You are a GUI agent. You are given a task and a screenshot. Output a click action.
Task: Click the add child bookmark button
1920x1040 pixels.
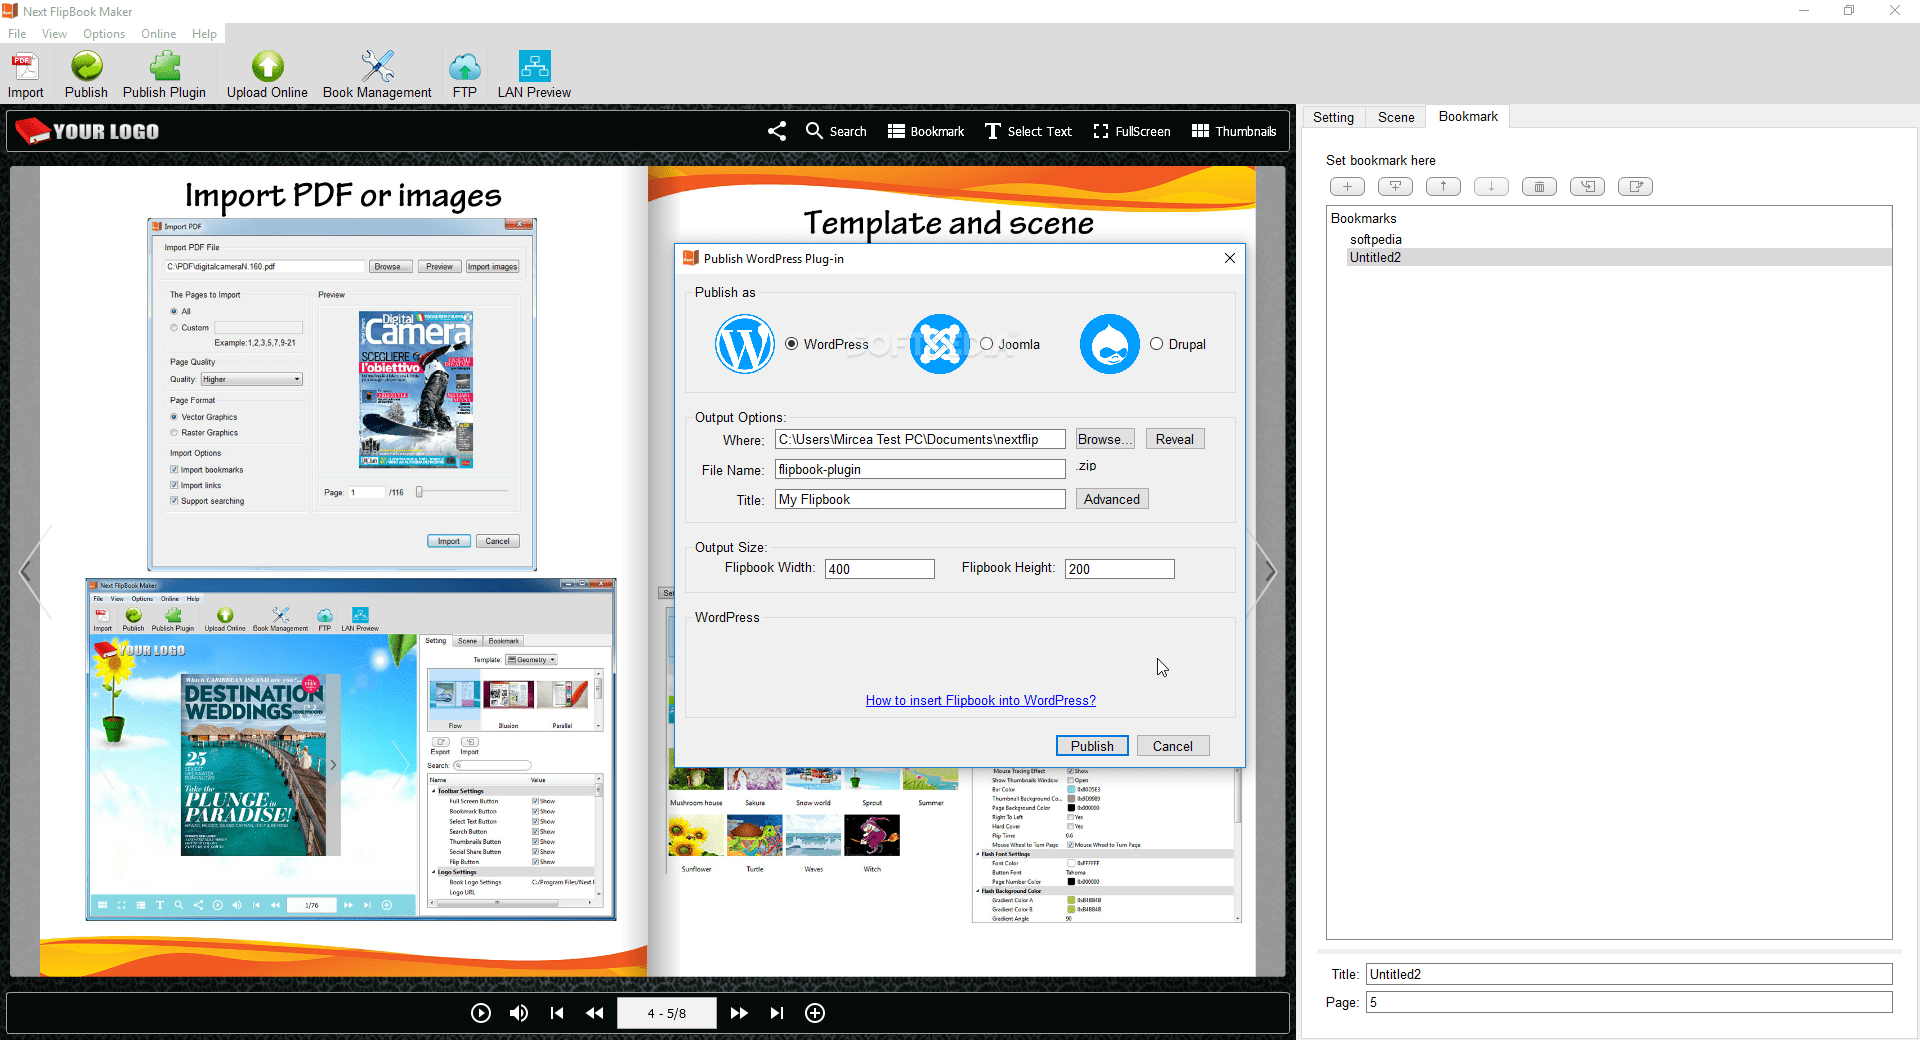1395,187
